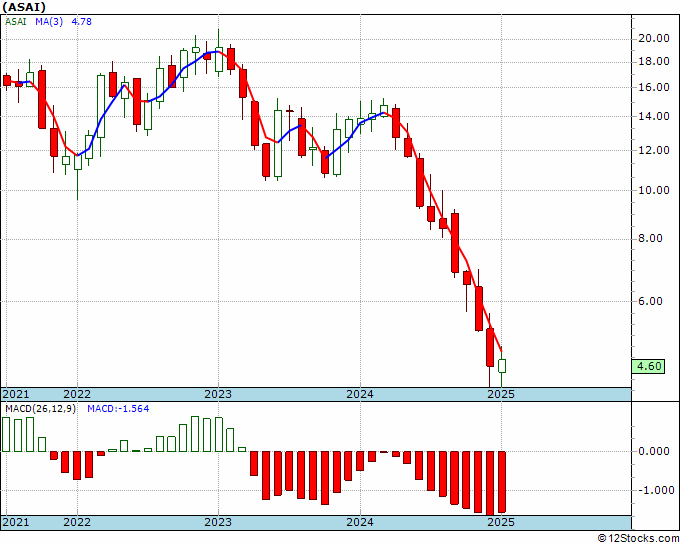Click the MACD(26,12,9) indicator label
The width and height of the screenshot is (680, 546).
(x=40, y=409)
